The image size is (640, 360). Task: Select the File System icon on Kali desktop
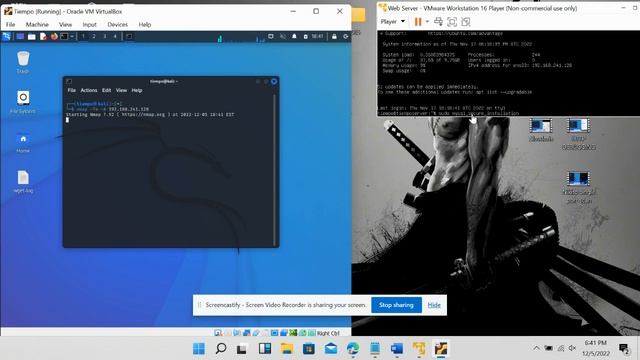23,102
